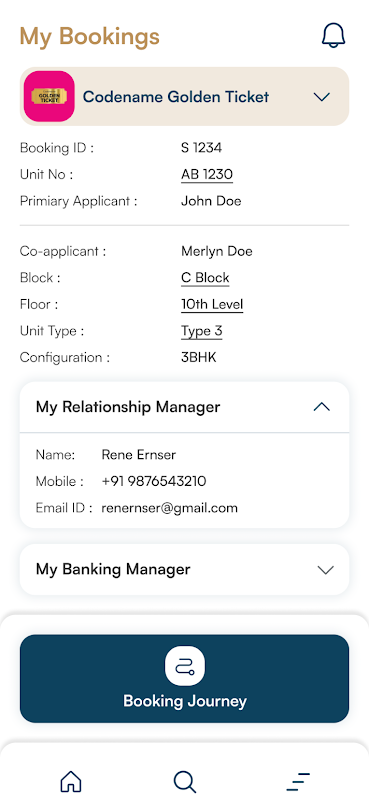Tap the route icon above Booking Journey
The height and width of the screenshot is (800, 369).
(185, 666)
